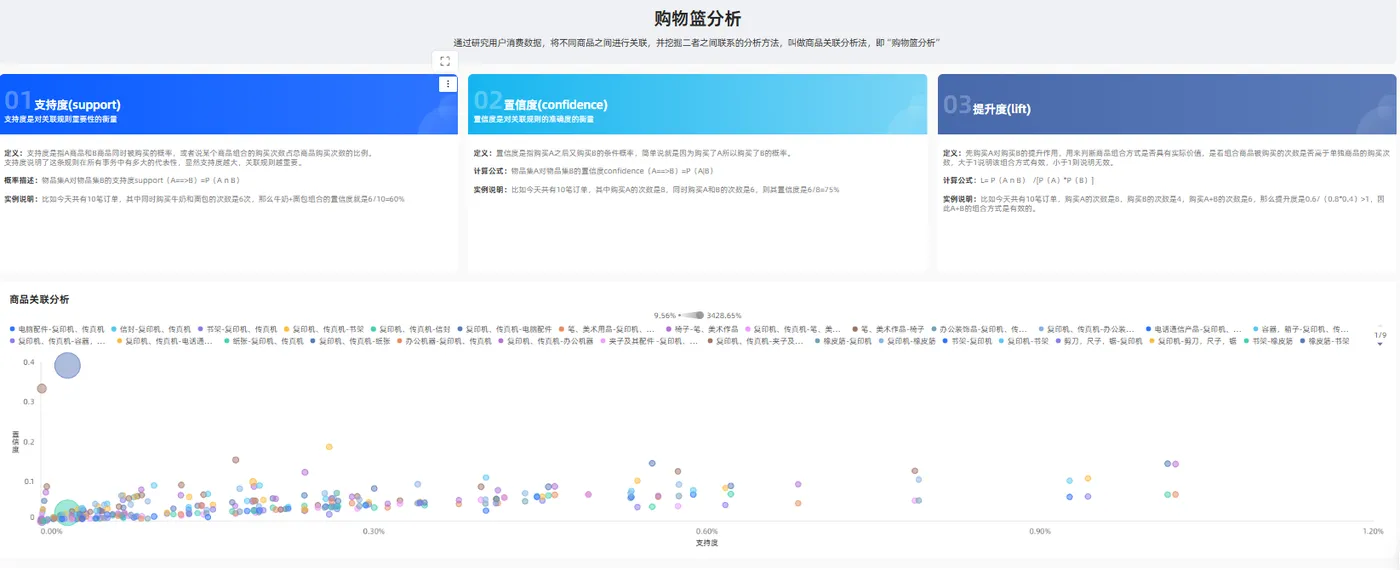Click y-axis tick label 0.4
The width and height of the screenshot is (1400, 570).
pyautogui.click(x=30, y=362)
